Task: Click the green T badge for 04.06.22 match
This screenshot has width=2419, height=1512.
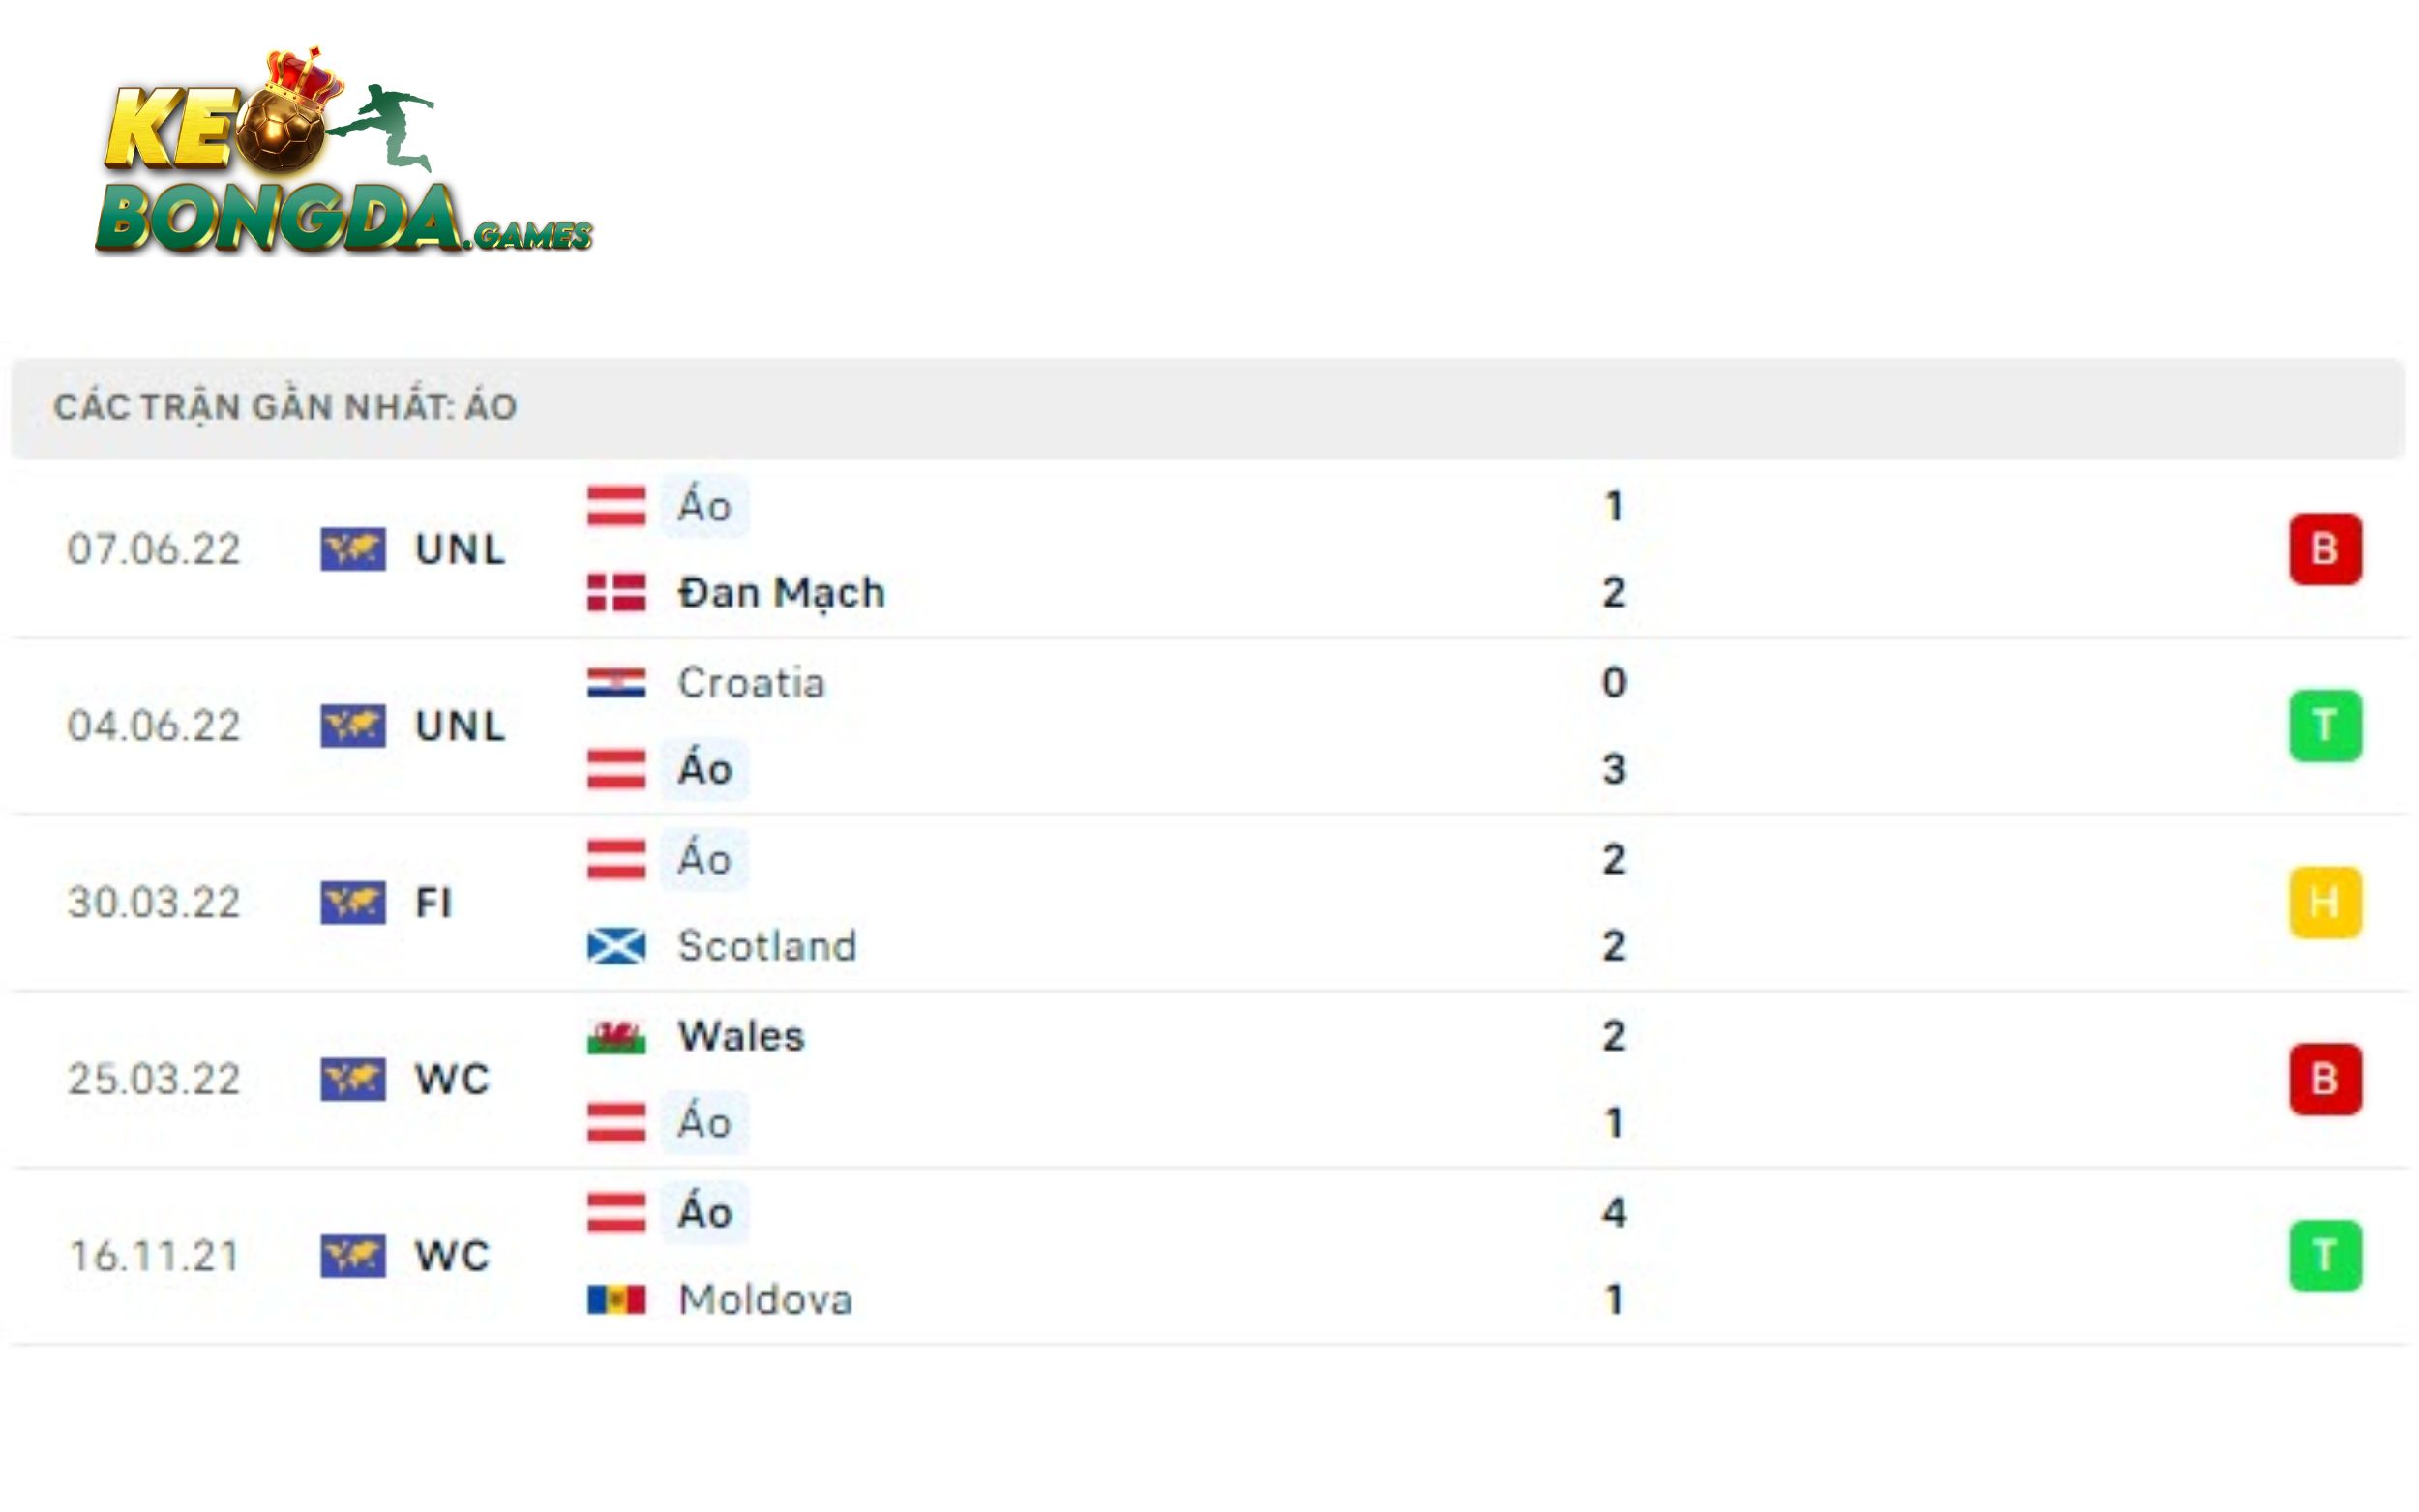Action: tap(2325, 726)
